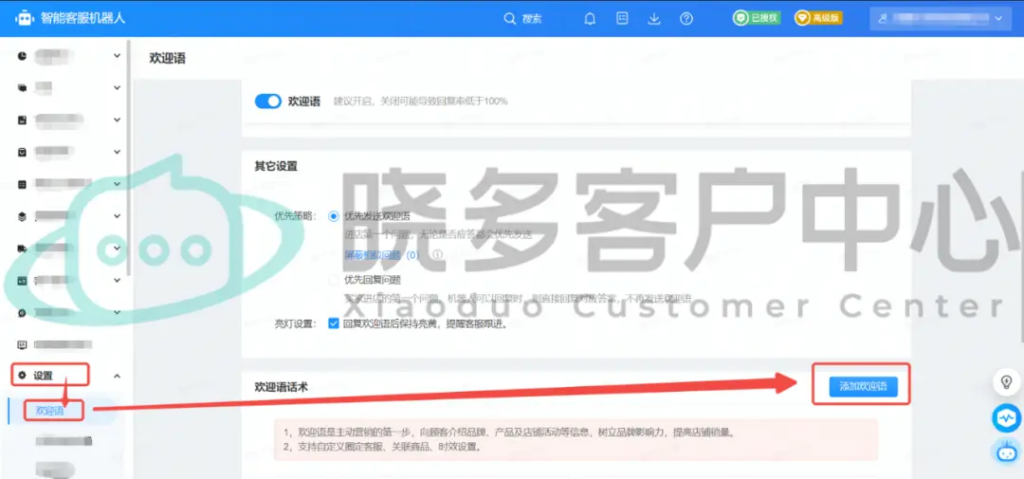Click the gear icon beside 设置
The width and height of the screenshot is (1024, 479).
(22, 376)
